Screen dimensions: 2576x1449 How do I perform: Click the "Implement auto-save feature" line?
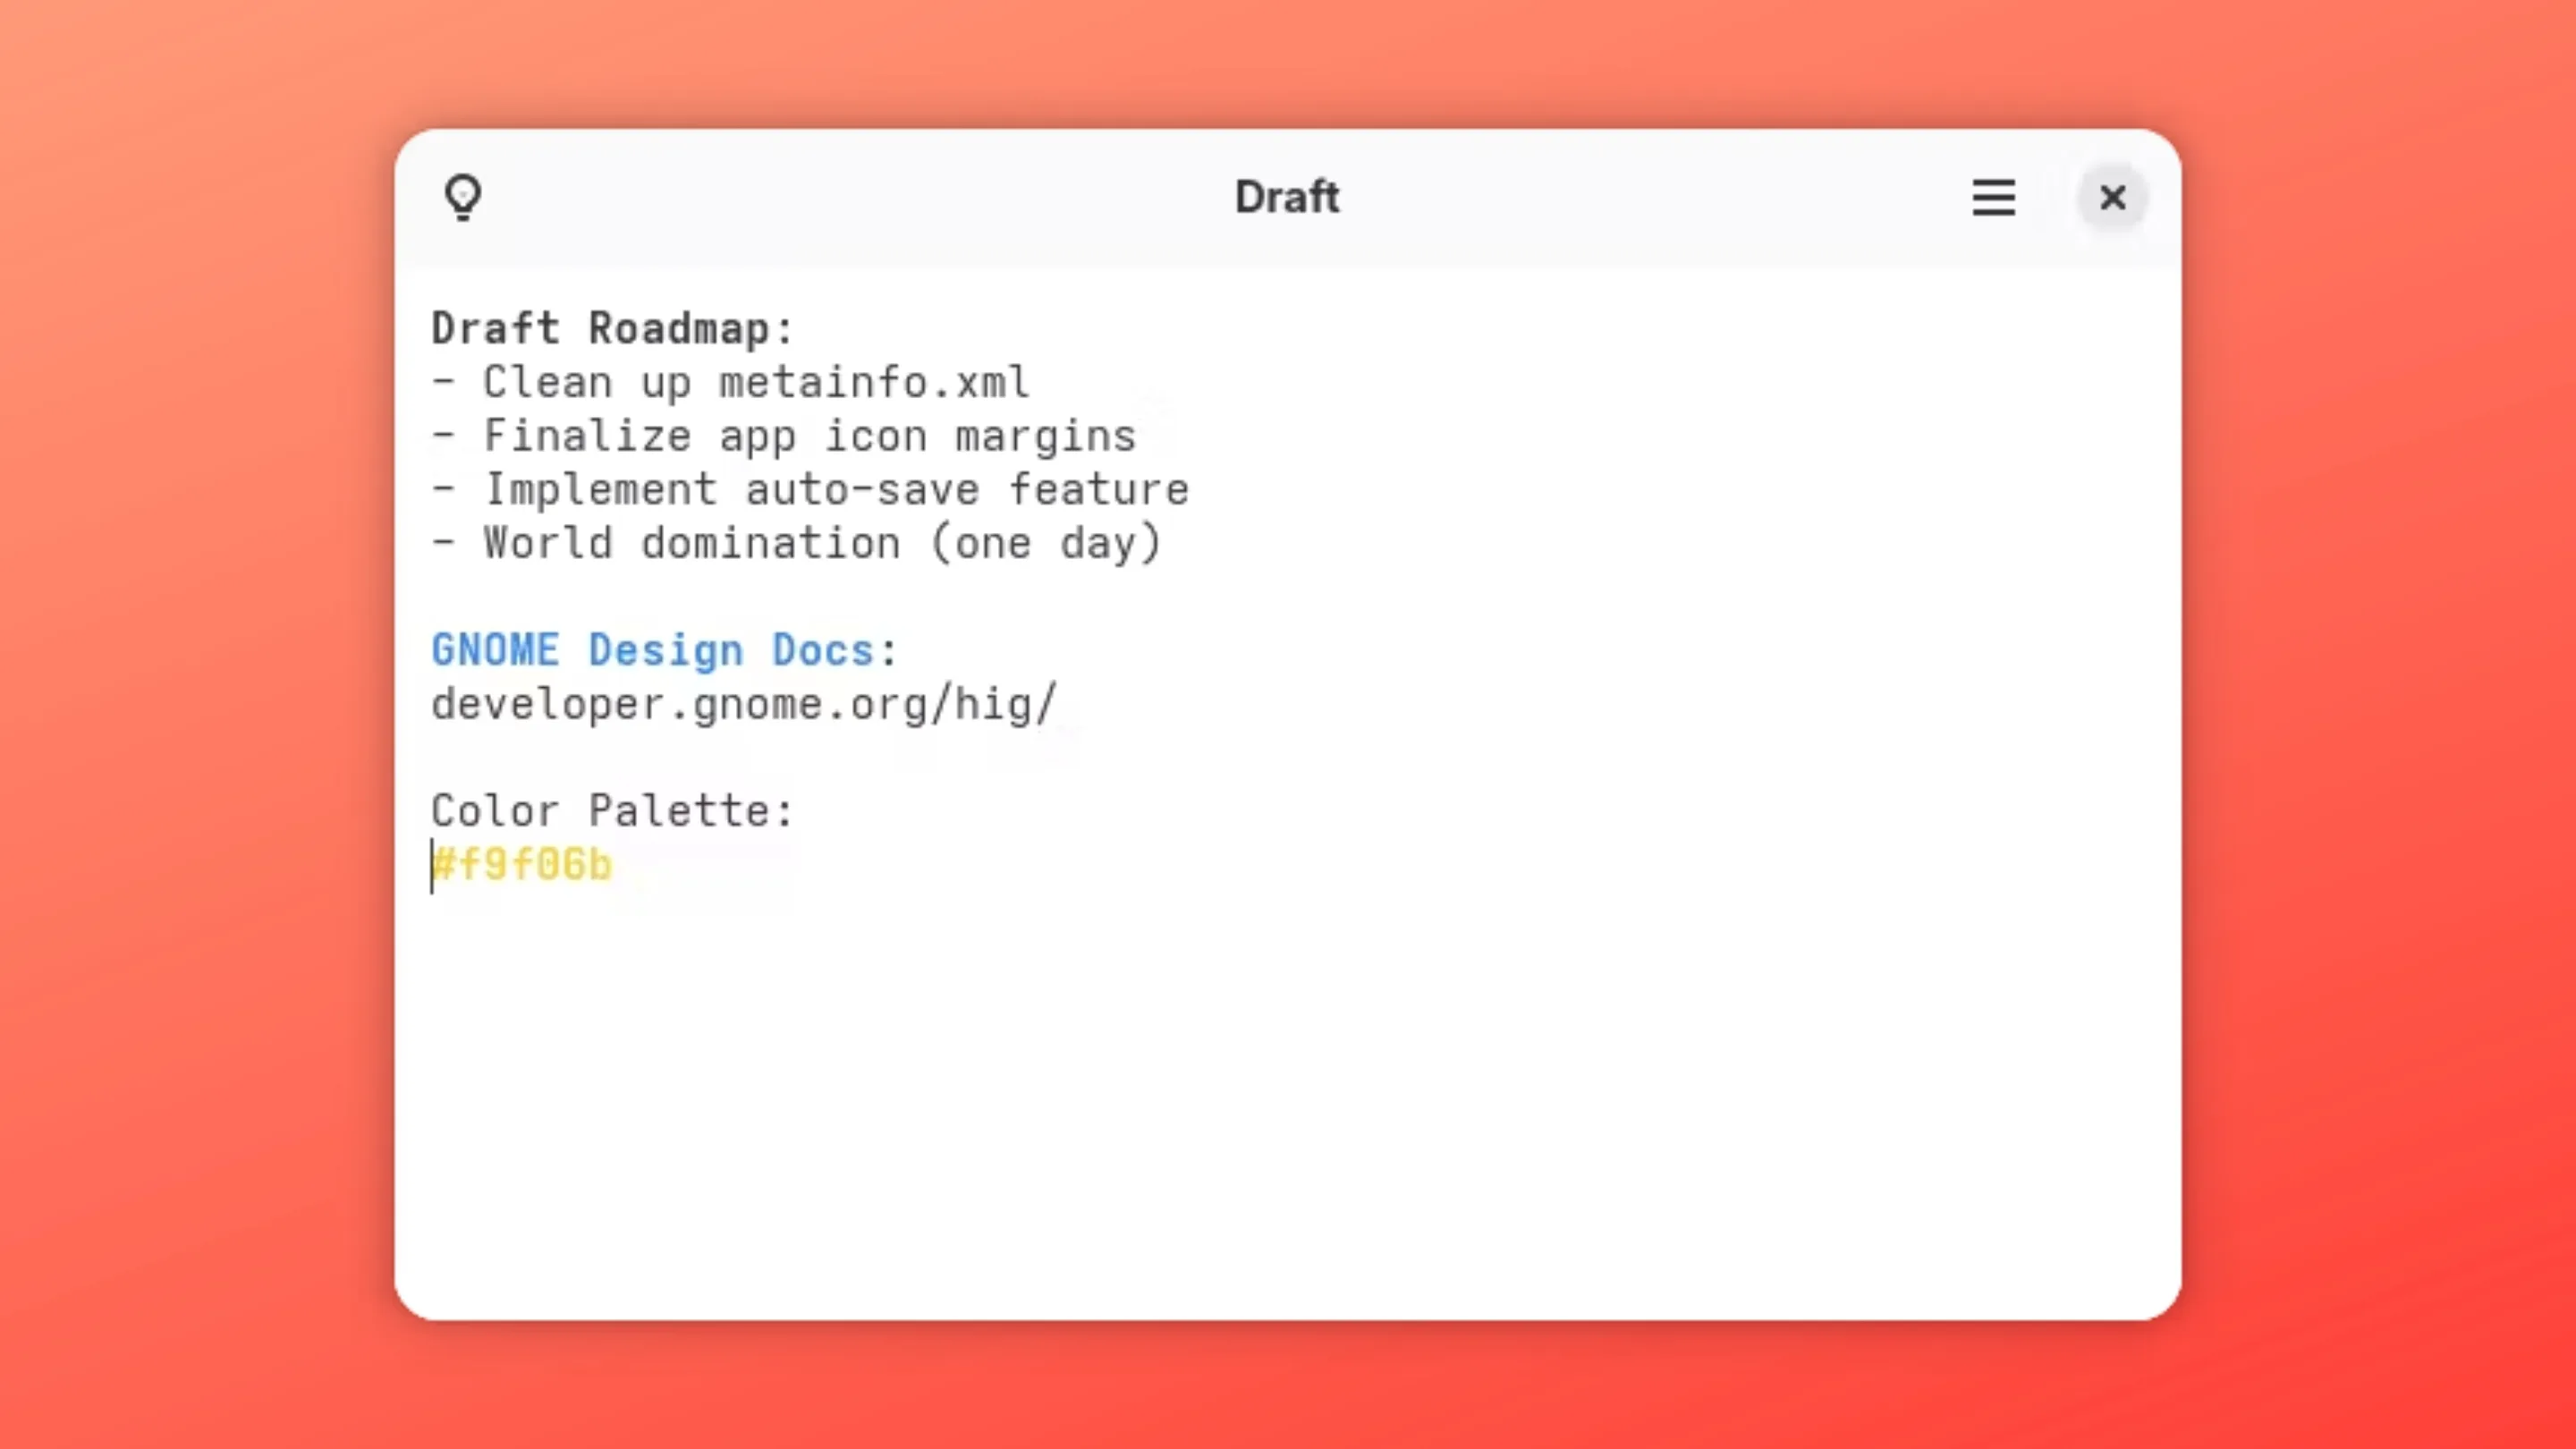tap(810, 489)
